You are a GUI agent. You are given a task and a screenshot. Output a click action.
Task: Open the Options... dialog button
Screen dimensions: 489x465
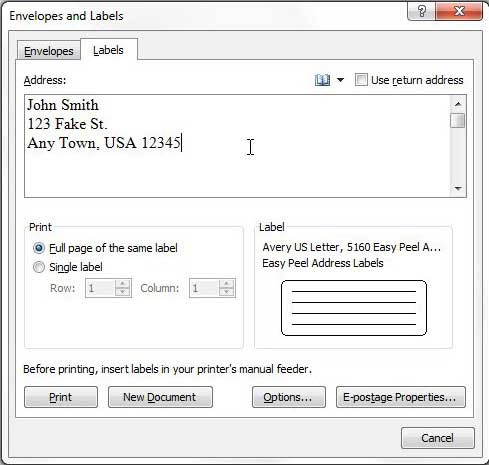click(289, 397)
